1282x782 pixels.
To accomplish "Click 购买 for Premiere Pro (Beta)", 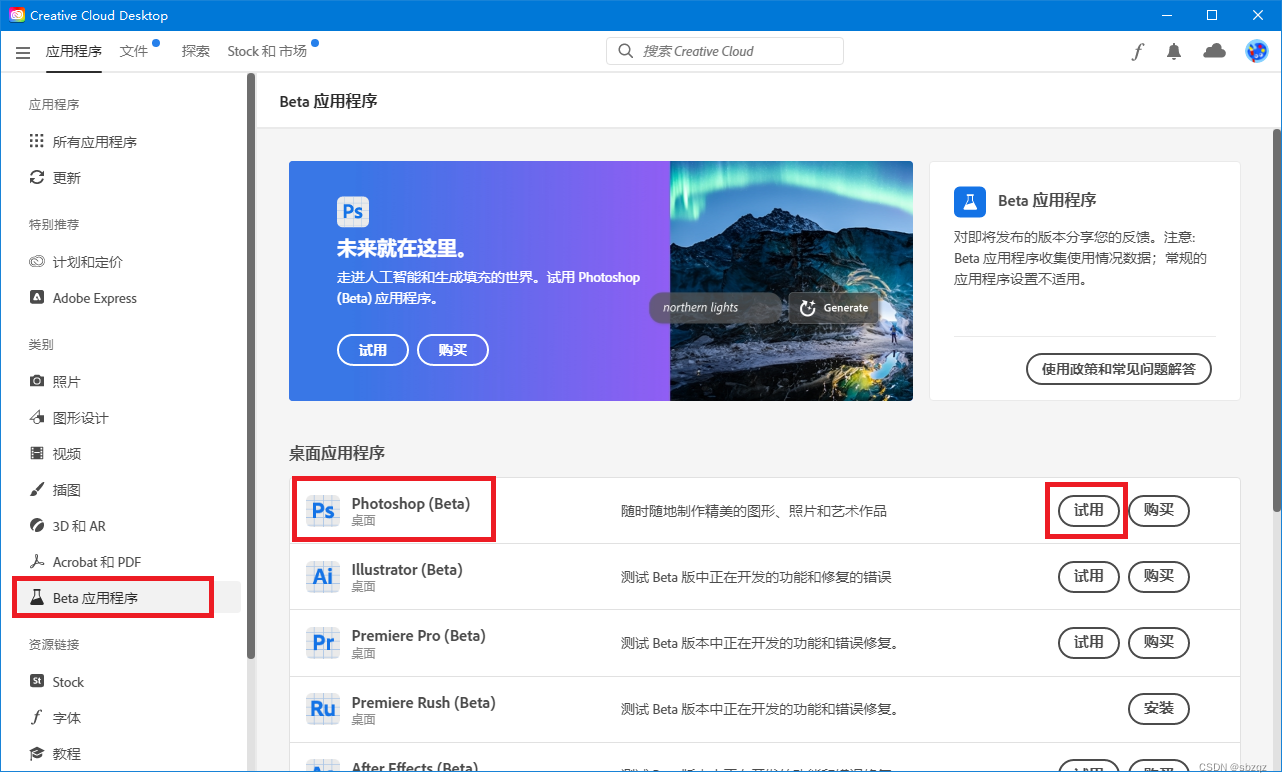I will click(1159, 642).
